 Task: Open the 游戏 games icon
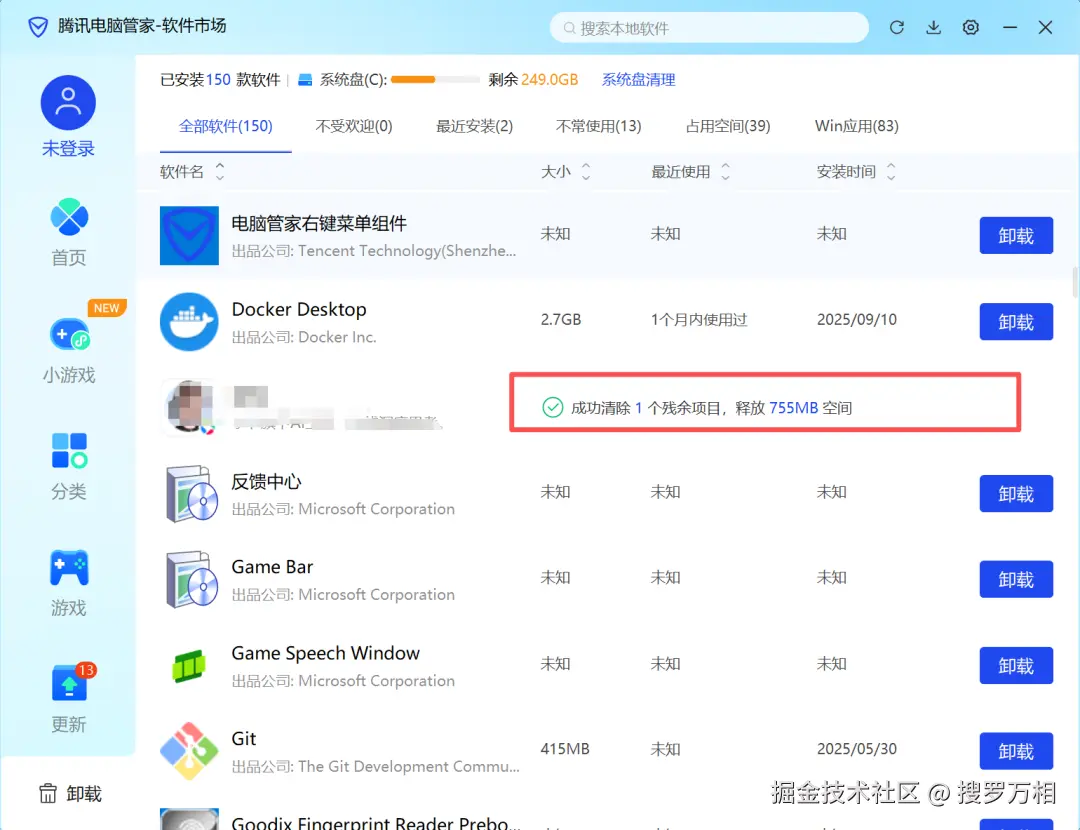69,568
